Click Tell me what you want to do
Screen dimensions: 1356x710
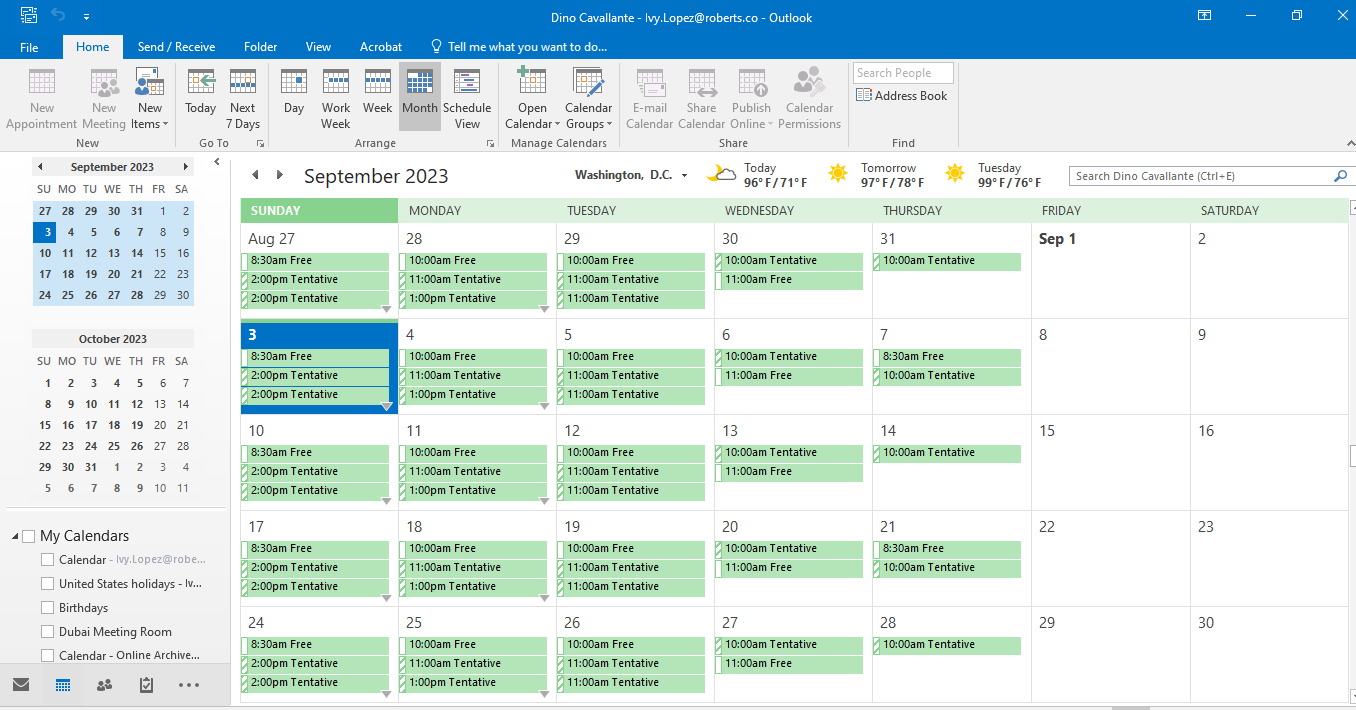click(x=519, y=47)
